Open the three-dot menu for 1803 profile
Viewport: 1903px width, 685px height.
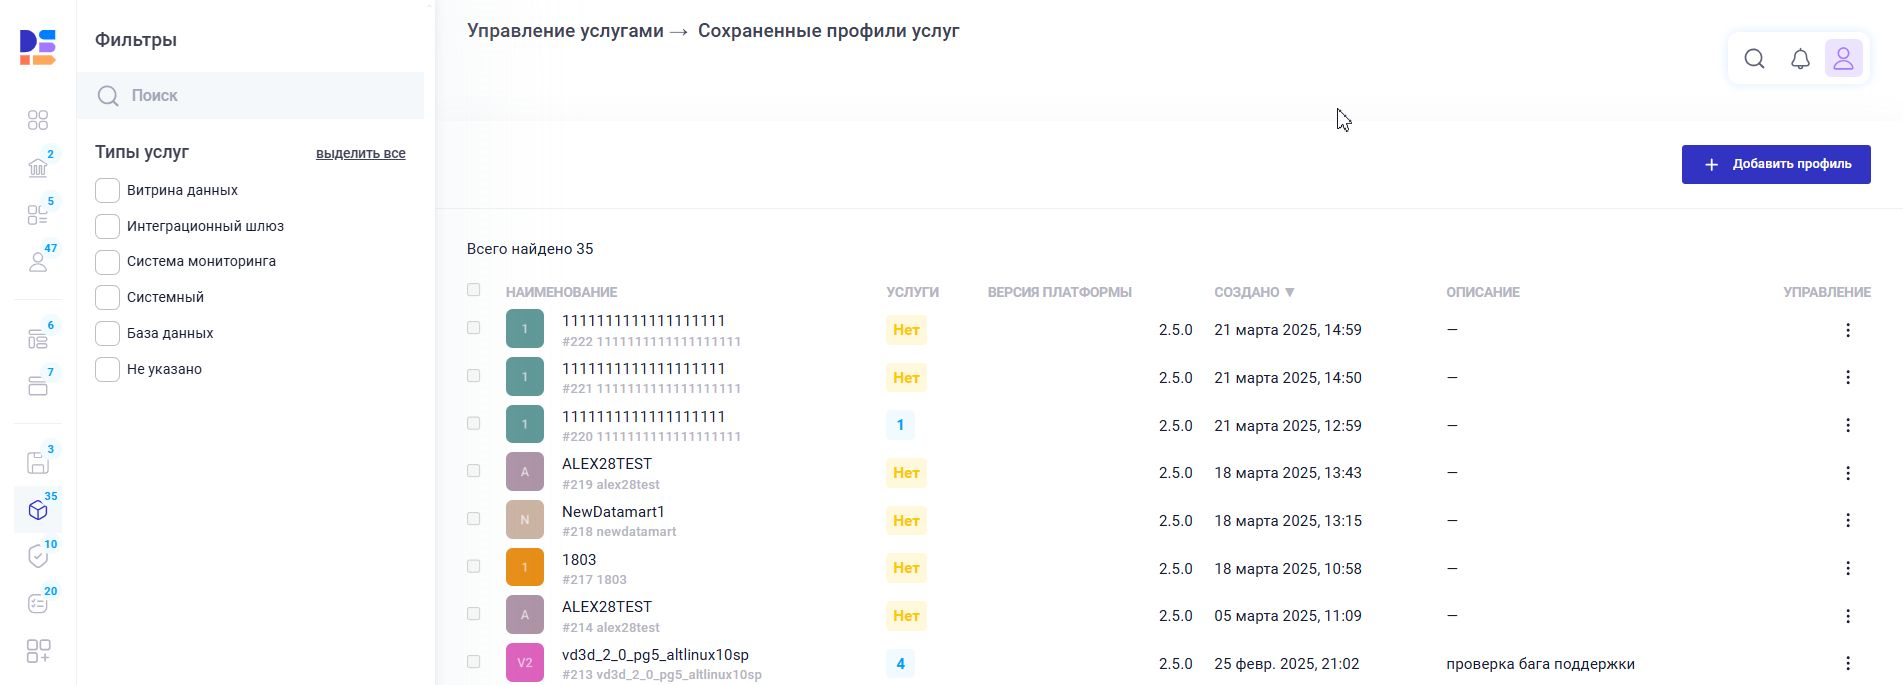1847,568
